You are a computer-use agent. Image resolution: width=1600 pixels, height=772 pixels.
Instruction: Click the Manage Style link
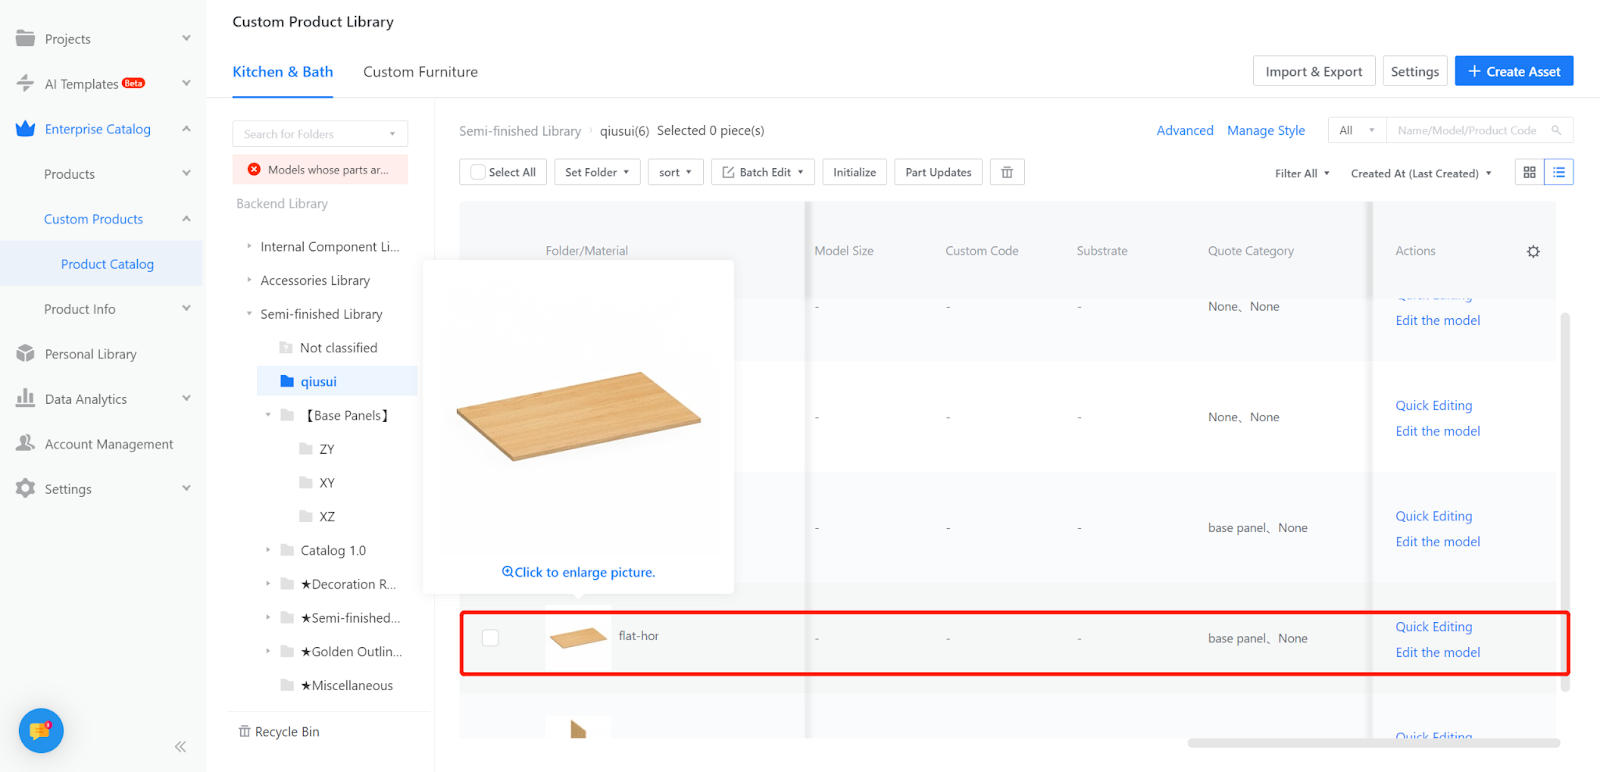click(1266, 130)
